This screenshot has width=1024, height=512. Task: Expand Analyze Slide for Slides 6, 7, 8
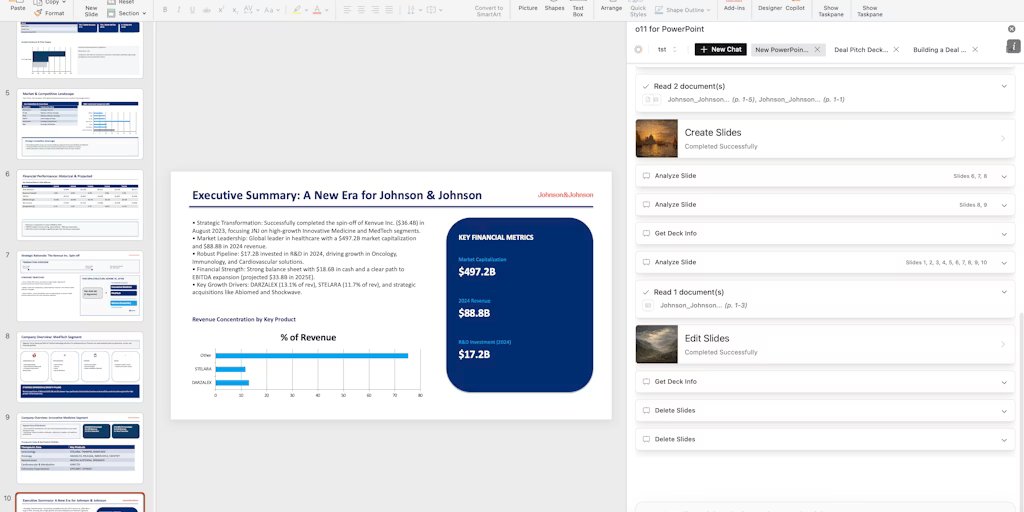(x=1004, y=176)
